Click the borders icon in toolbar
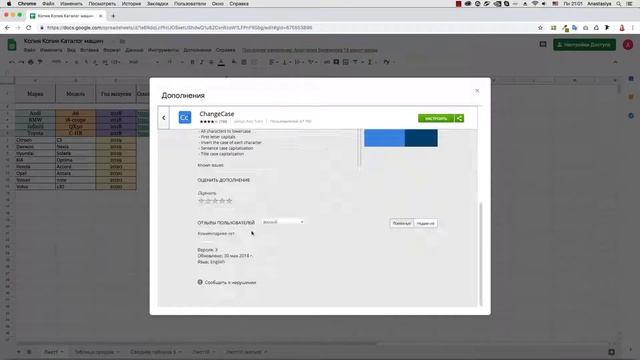Viewport: 640px width, 360px height. 244,62
